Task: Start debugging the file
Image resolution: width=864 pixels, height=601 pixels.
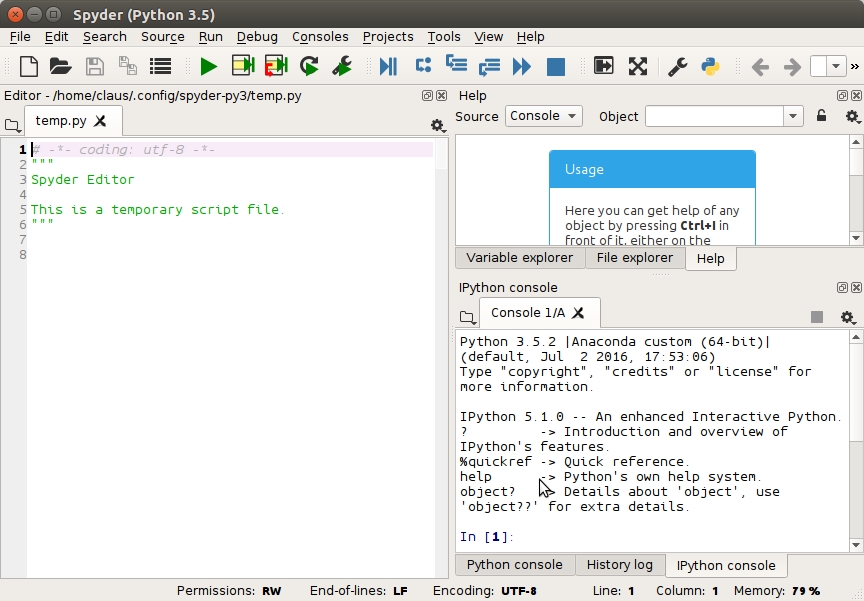Action: (x=388, y=67)
